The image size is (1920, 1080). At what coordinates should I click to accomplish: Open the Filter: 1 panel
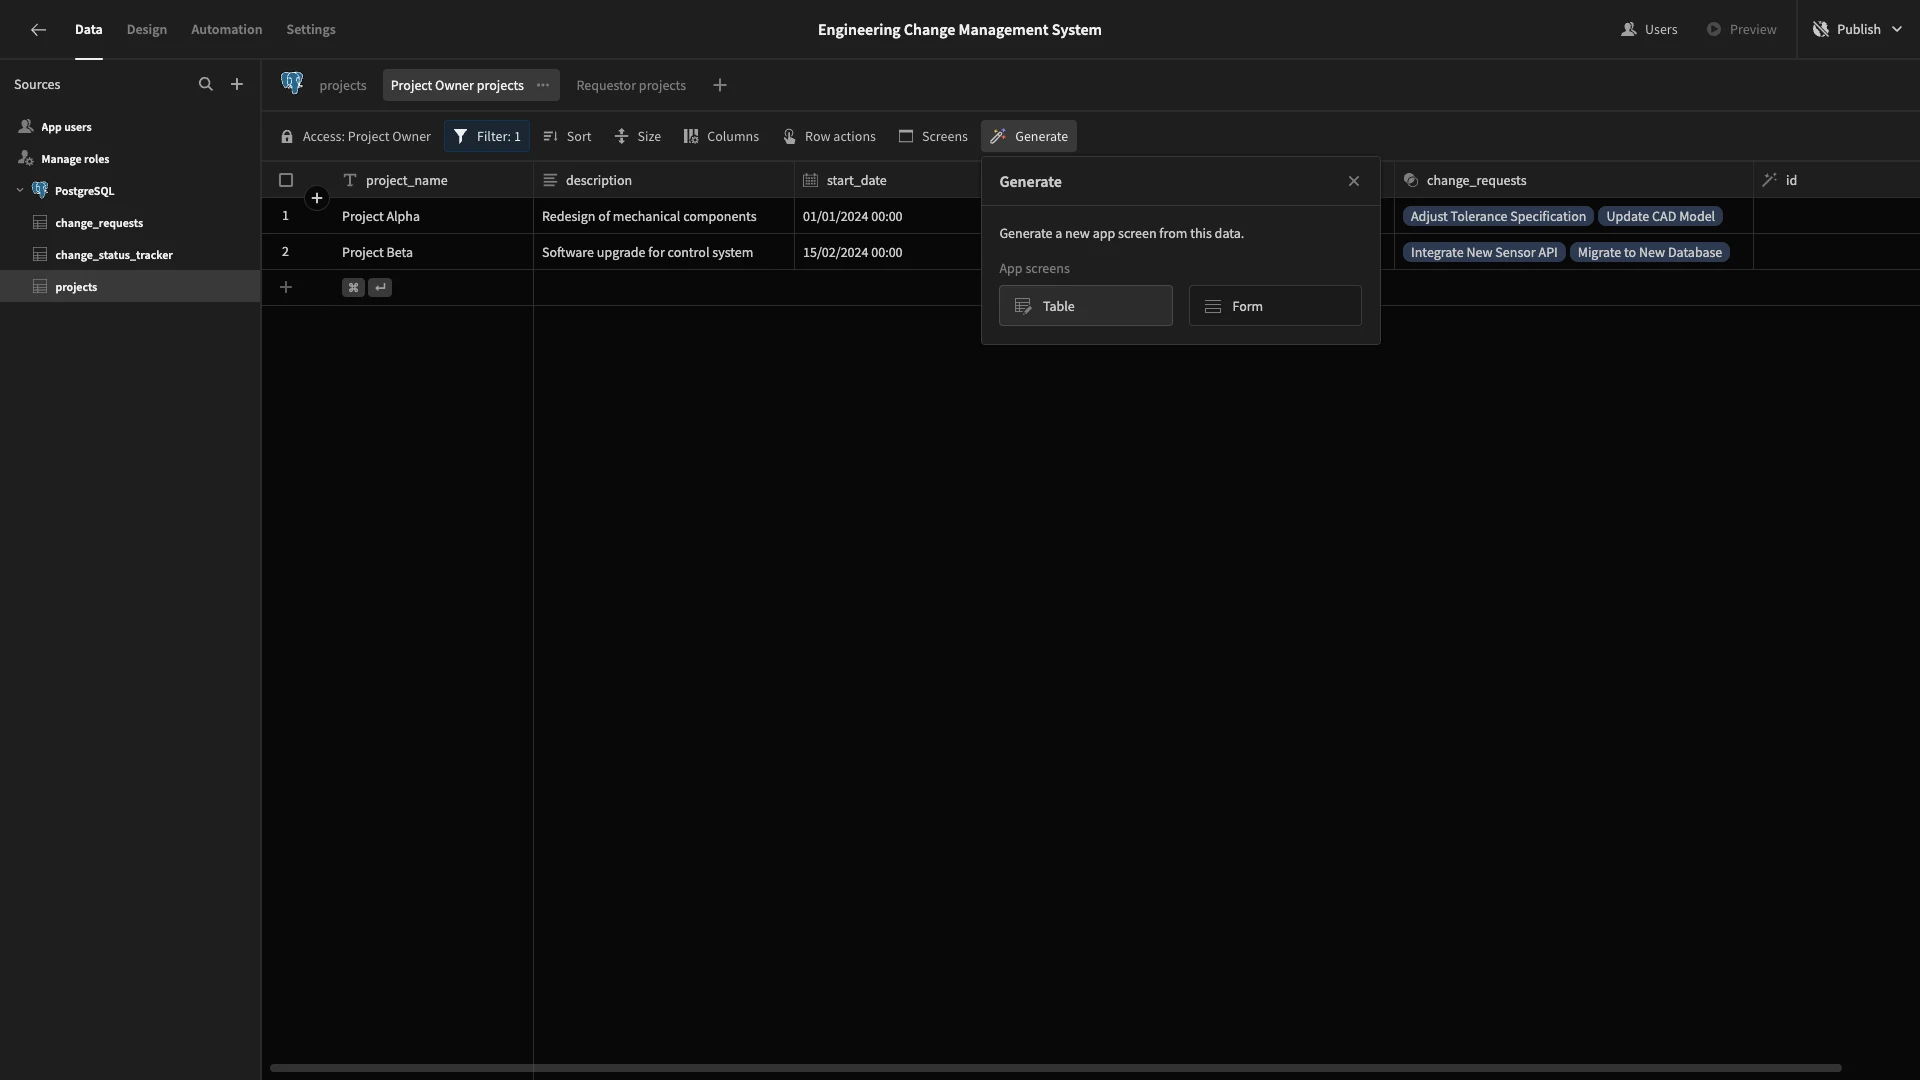[487, 137]
